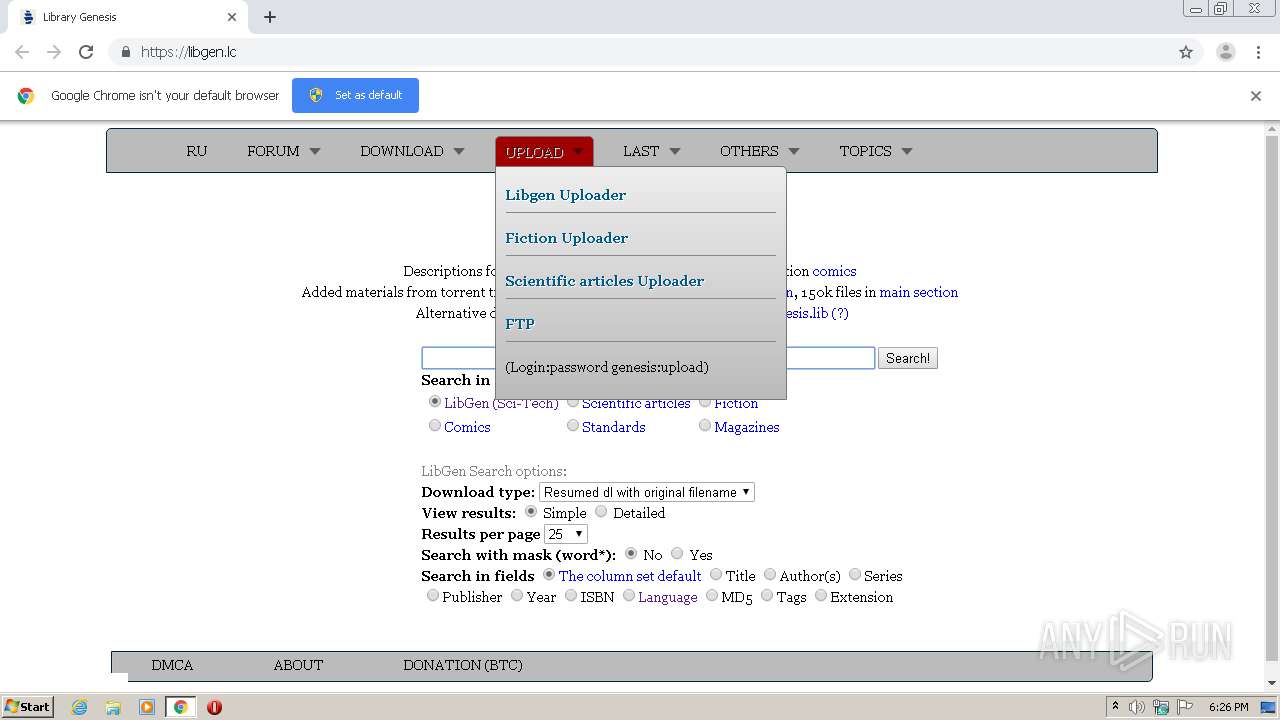Select the Publisher search field radio
The width and height of the screenshot is (1280, 720).
click(x=433, y=596)
